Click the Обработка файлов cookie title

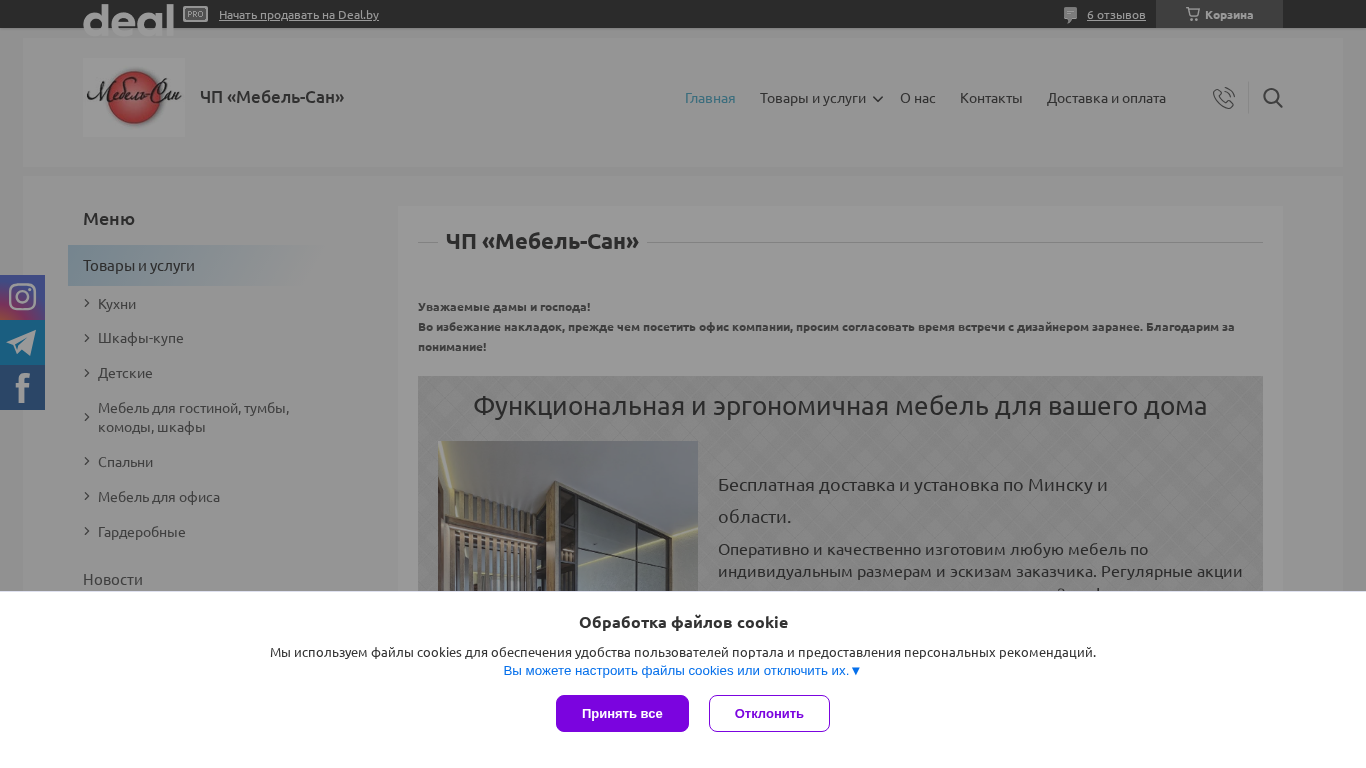(x=683, y=622)
